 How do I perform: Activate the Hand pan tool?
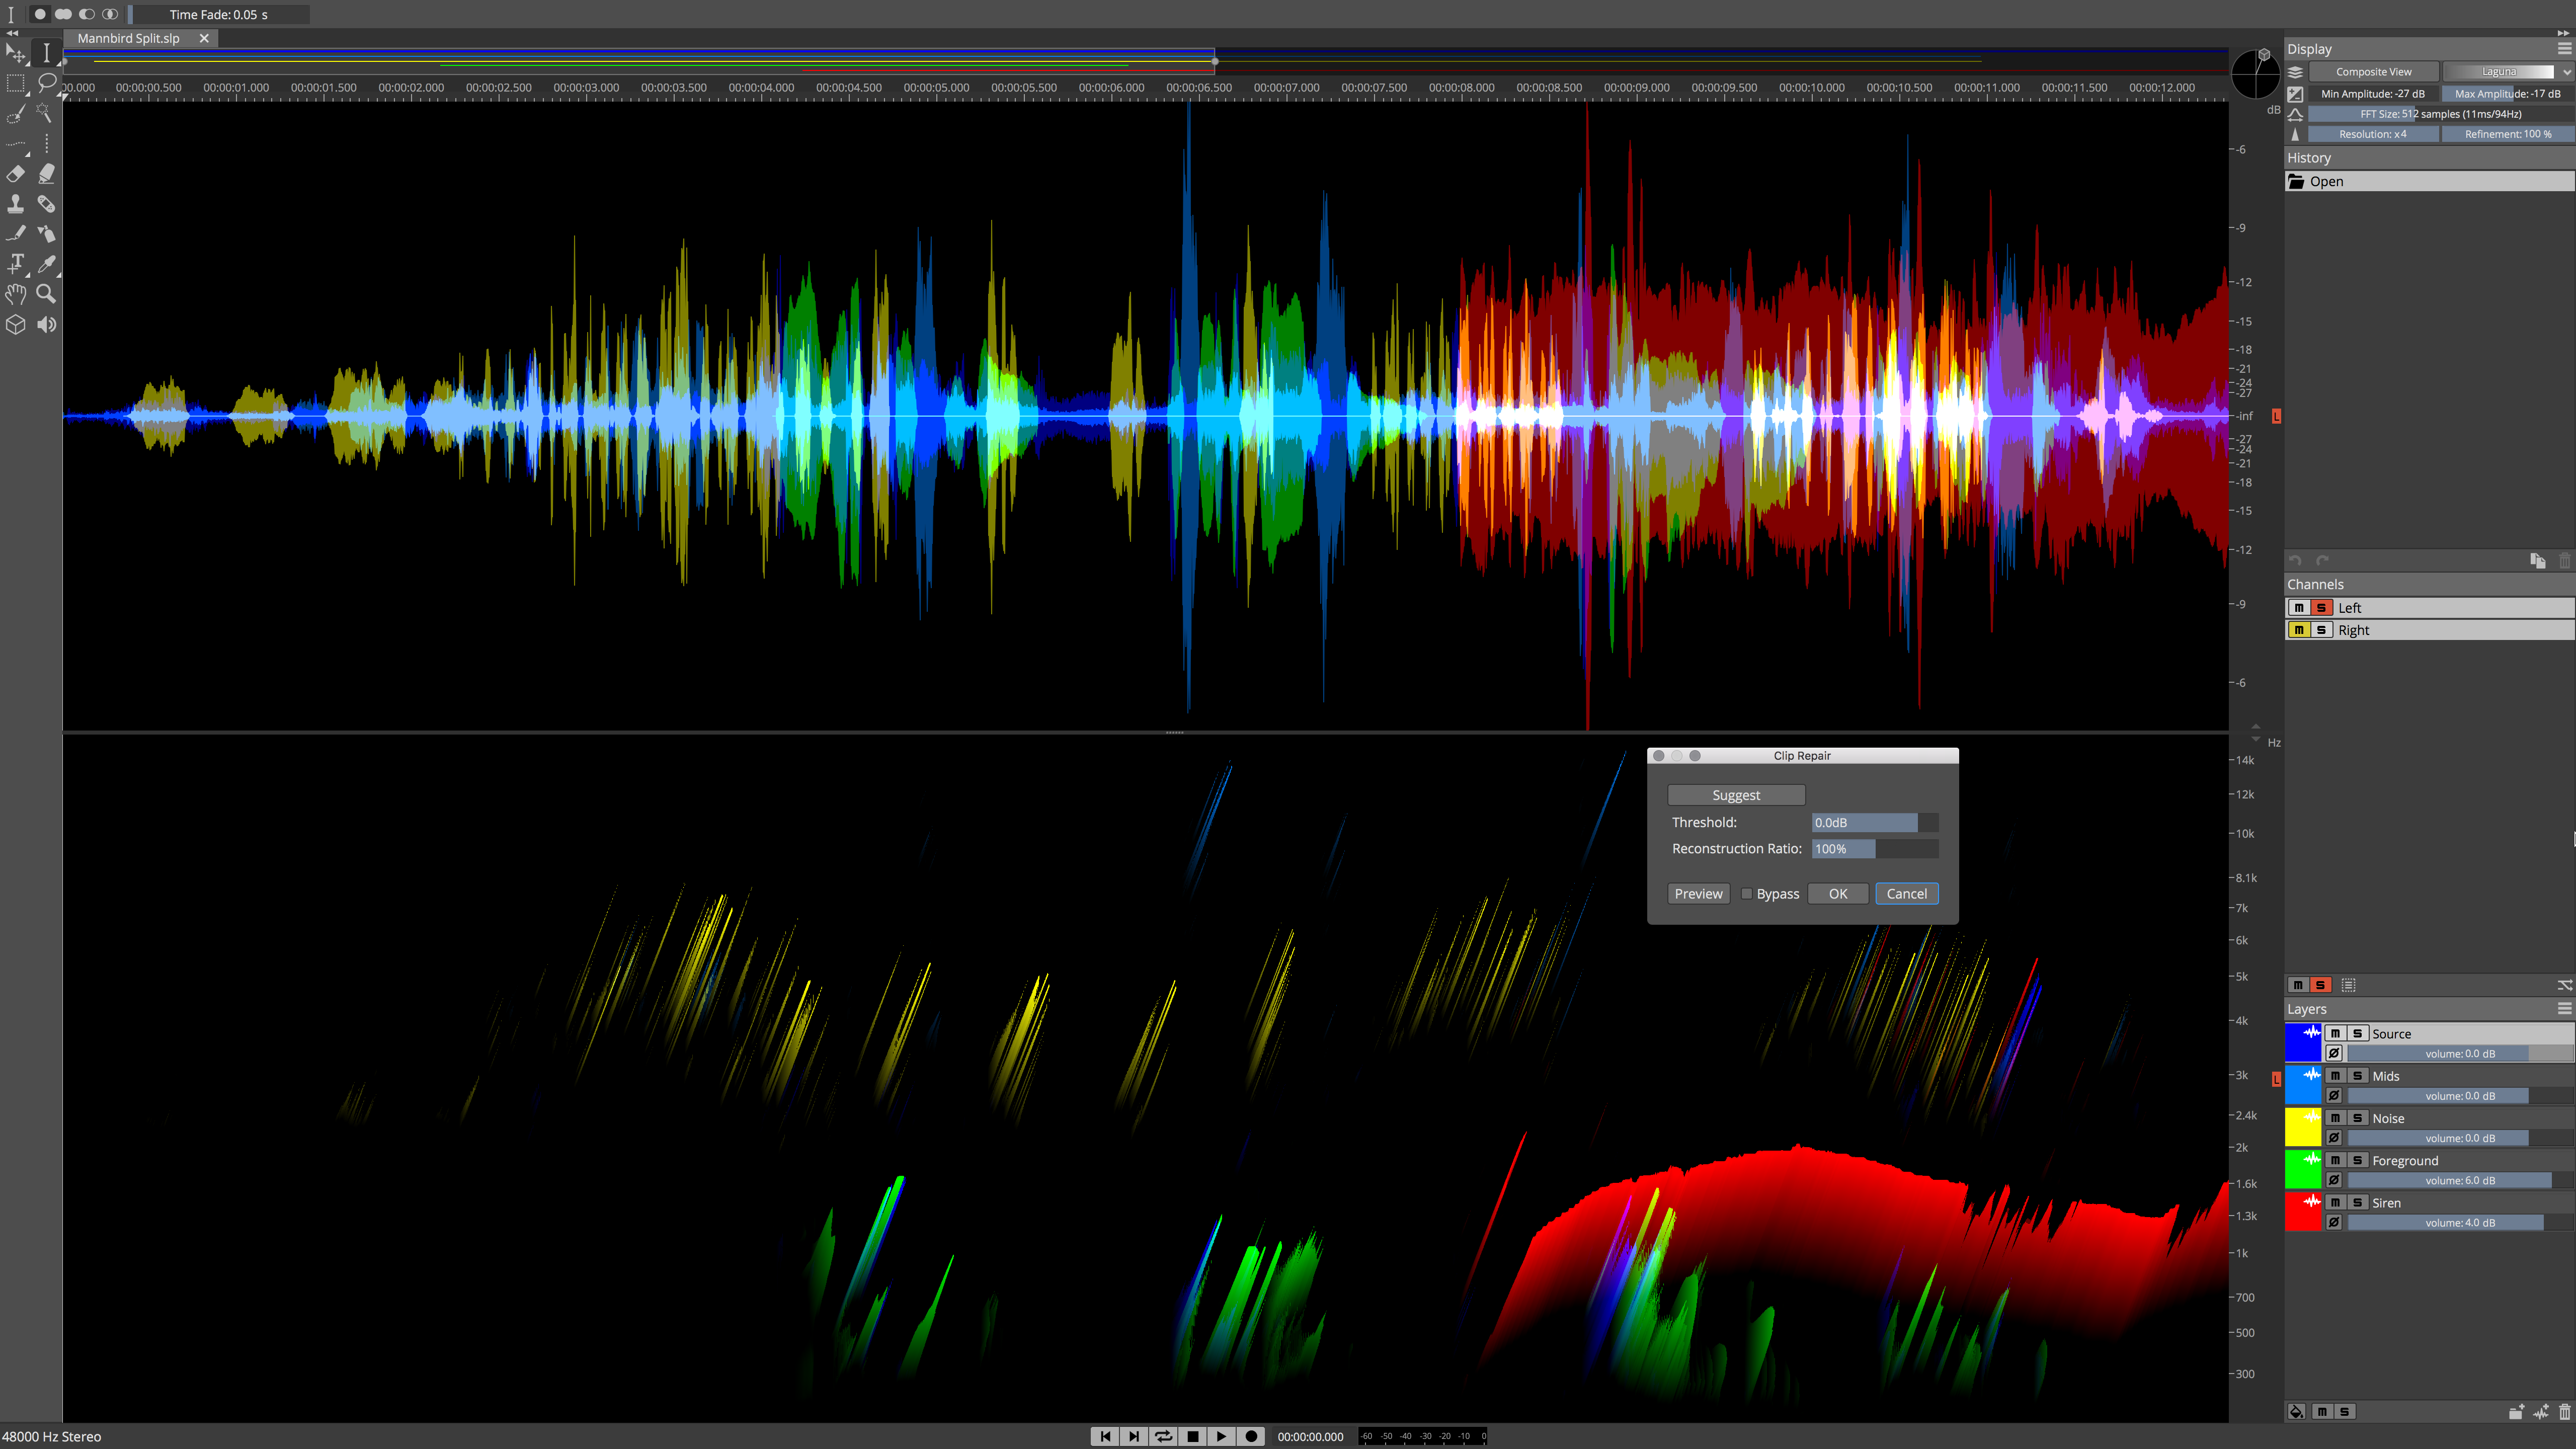click(16, 294)
